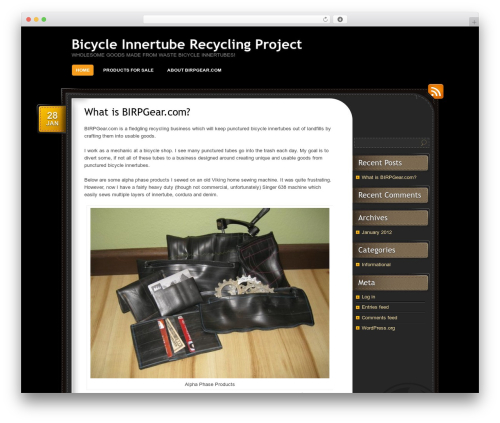The image size is (500, 423).
Task: Open the Entries feed link
Action: click(375, 307)
